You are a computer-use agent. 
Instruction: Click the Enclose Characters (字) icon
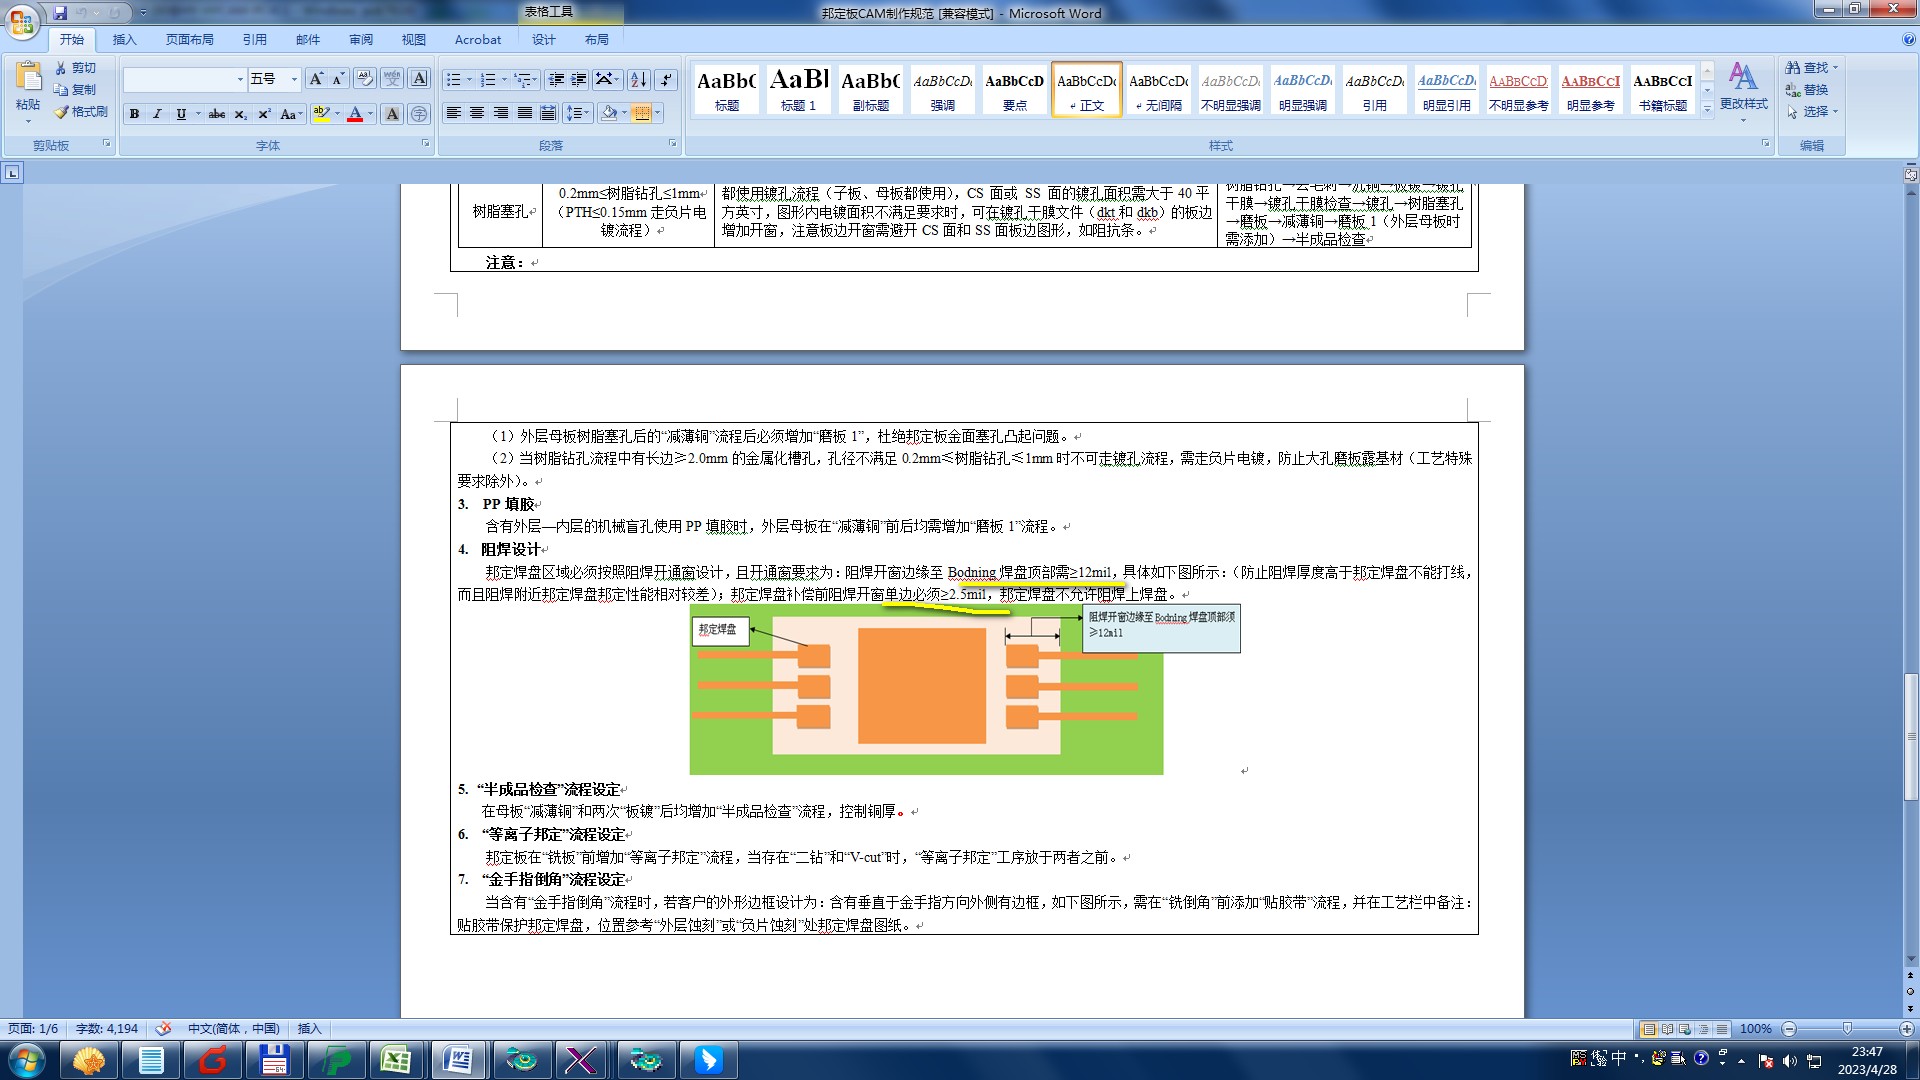coord(420,114)
